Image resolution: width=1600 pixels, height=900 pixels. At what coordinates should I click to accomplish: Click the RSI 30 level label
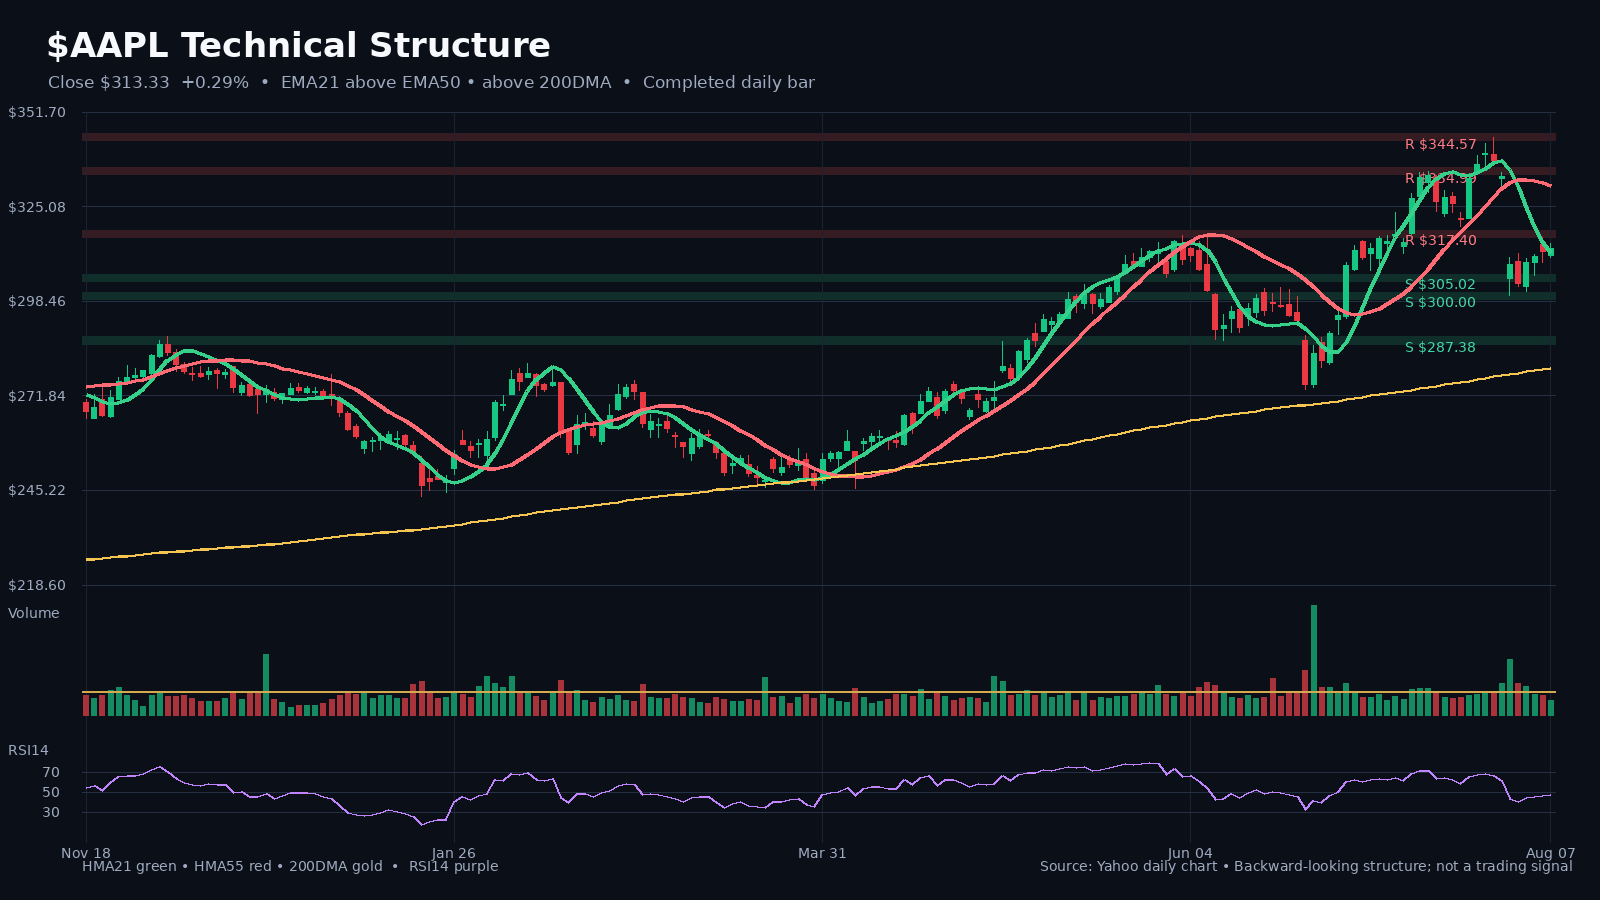pyautogui.click(x=51, y=812)
